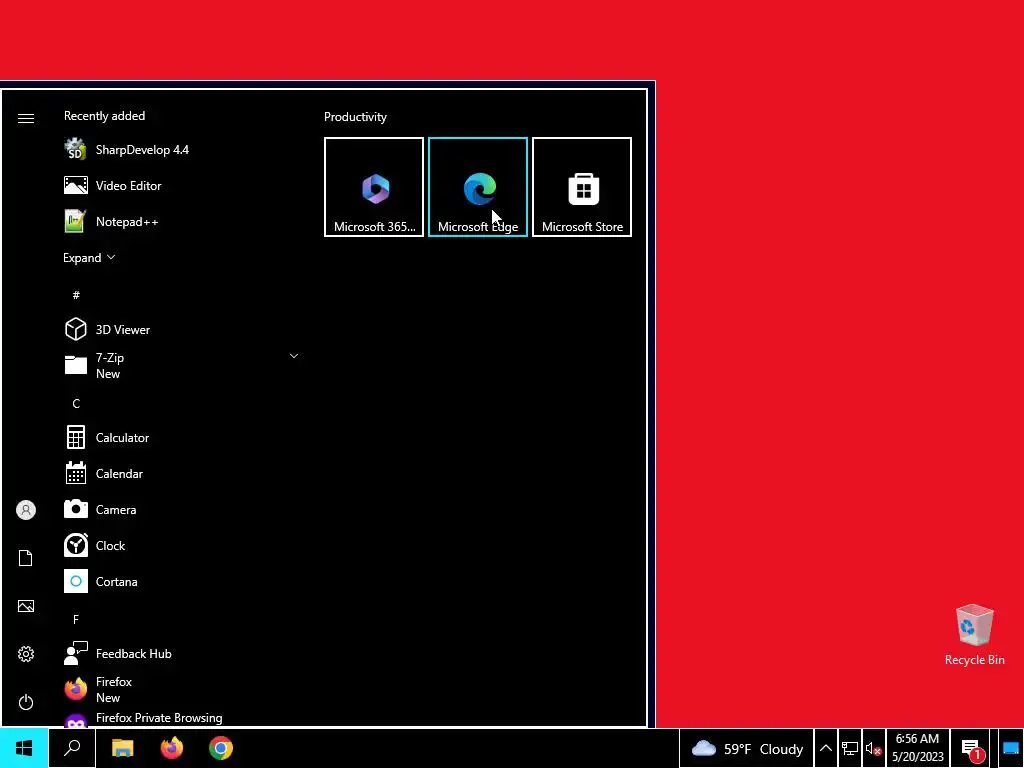Open 3D Viewer app
Viewport: 1024px width, 768px height.
click(181, 329)
